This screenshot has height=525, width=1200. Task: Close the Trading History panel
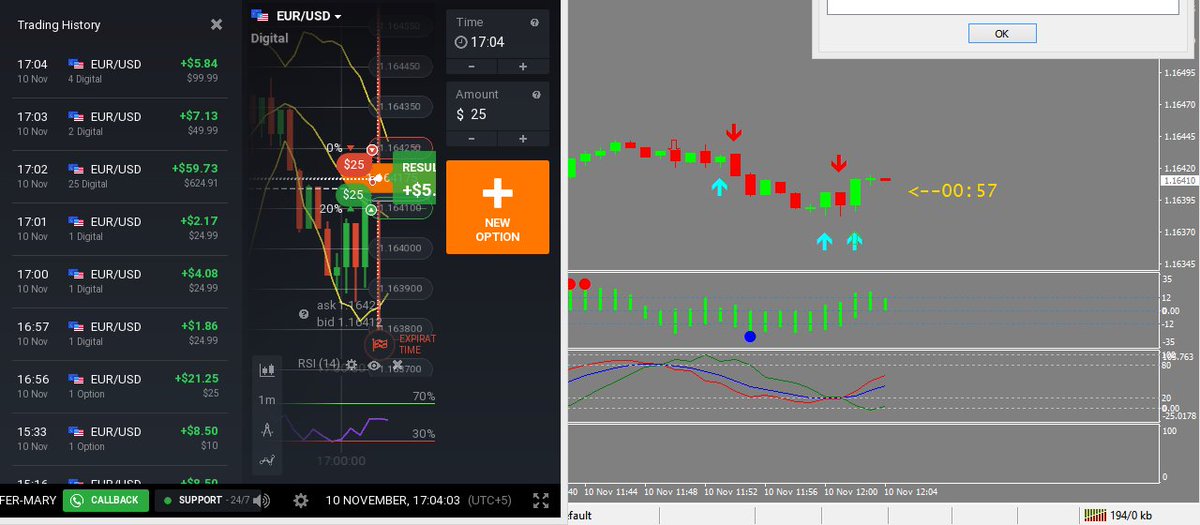point(217,24)
